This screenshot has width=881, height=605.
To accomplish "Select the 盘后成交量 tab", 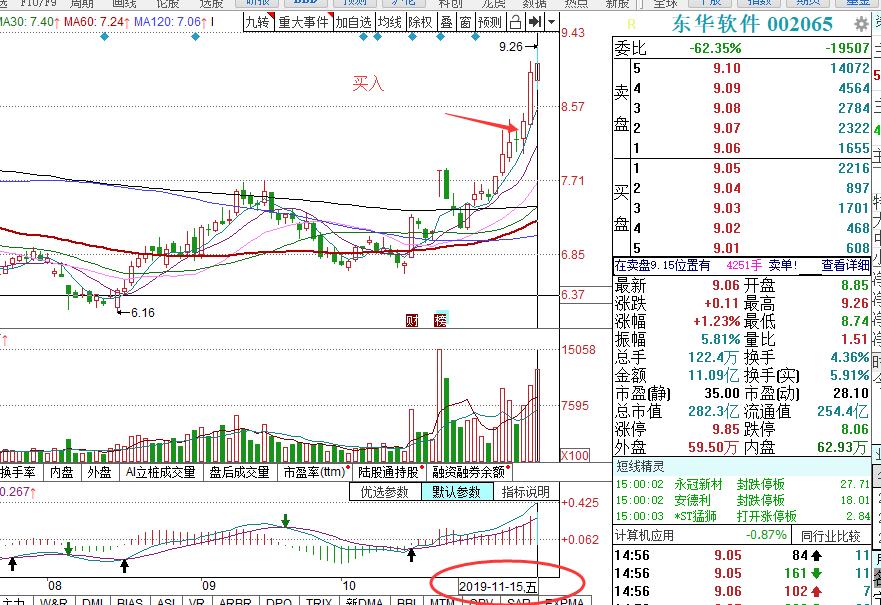I will 239,472.
